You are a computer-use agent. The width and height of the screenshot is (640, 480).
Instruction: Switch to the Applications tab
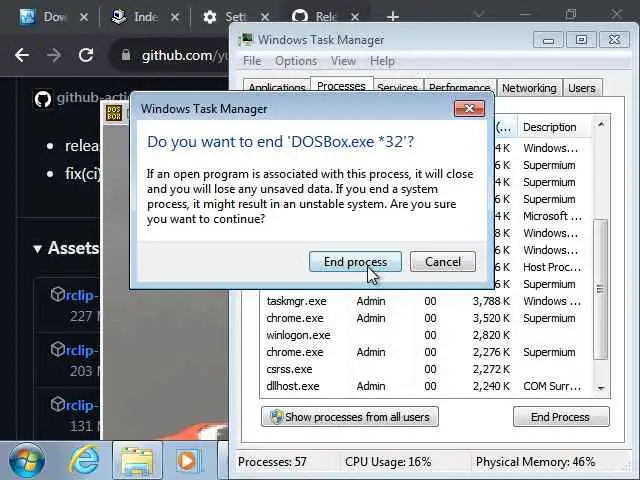(277, 87)
